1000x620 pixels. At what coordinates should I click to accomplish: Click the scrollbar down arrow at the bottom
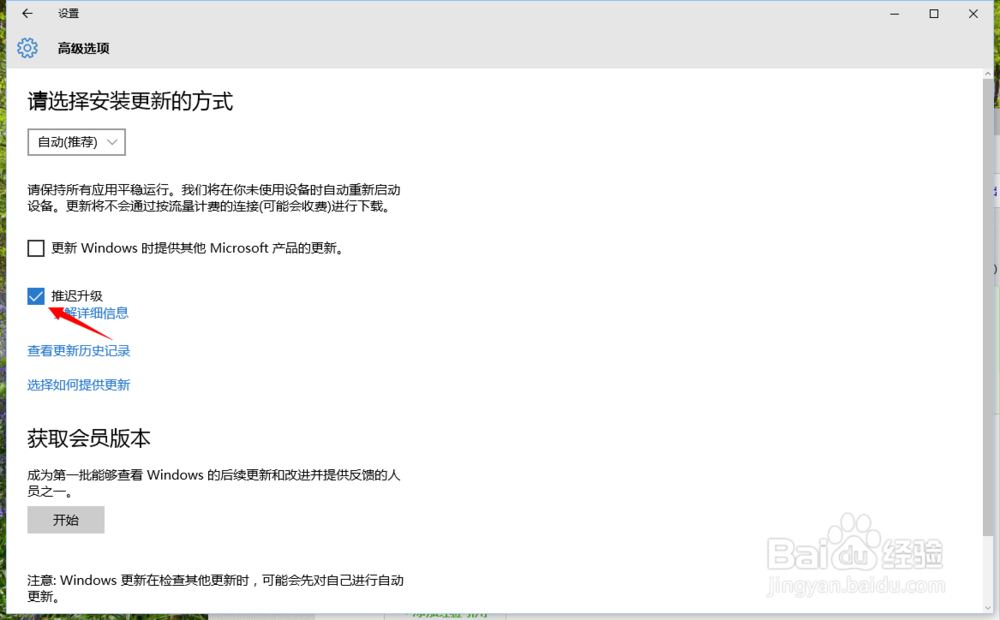pos(989,608)
